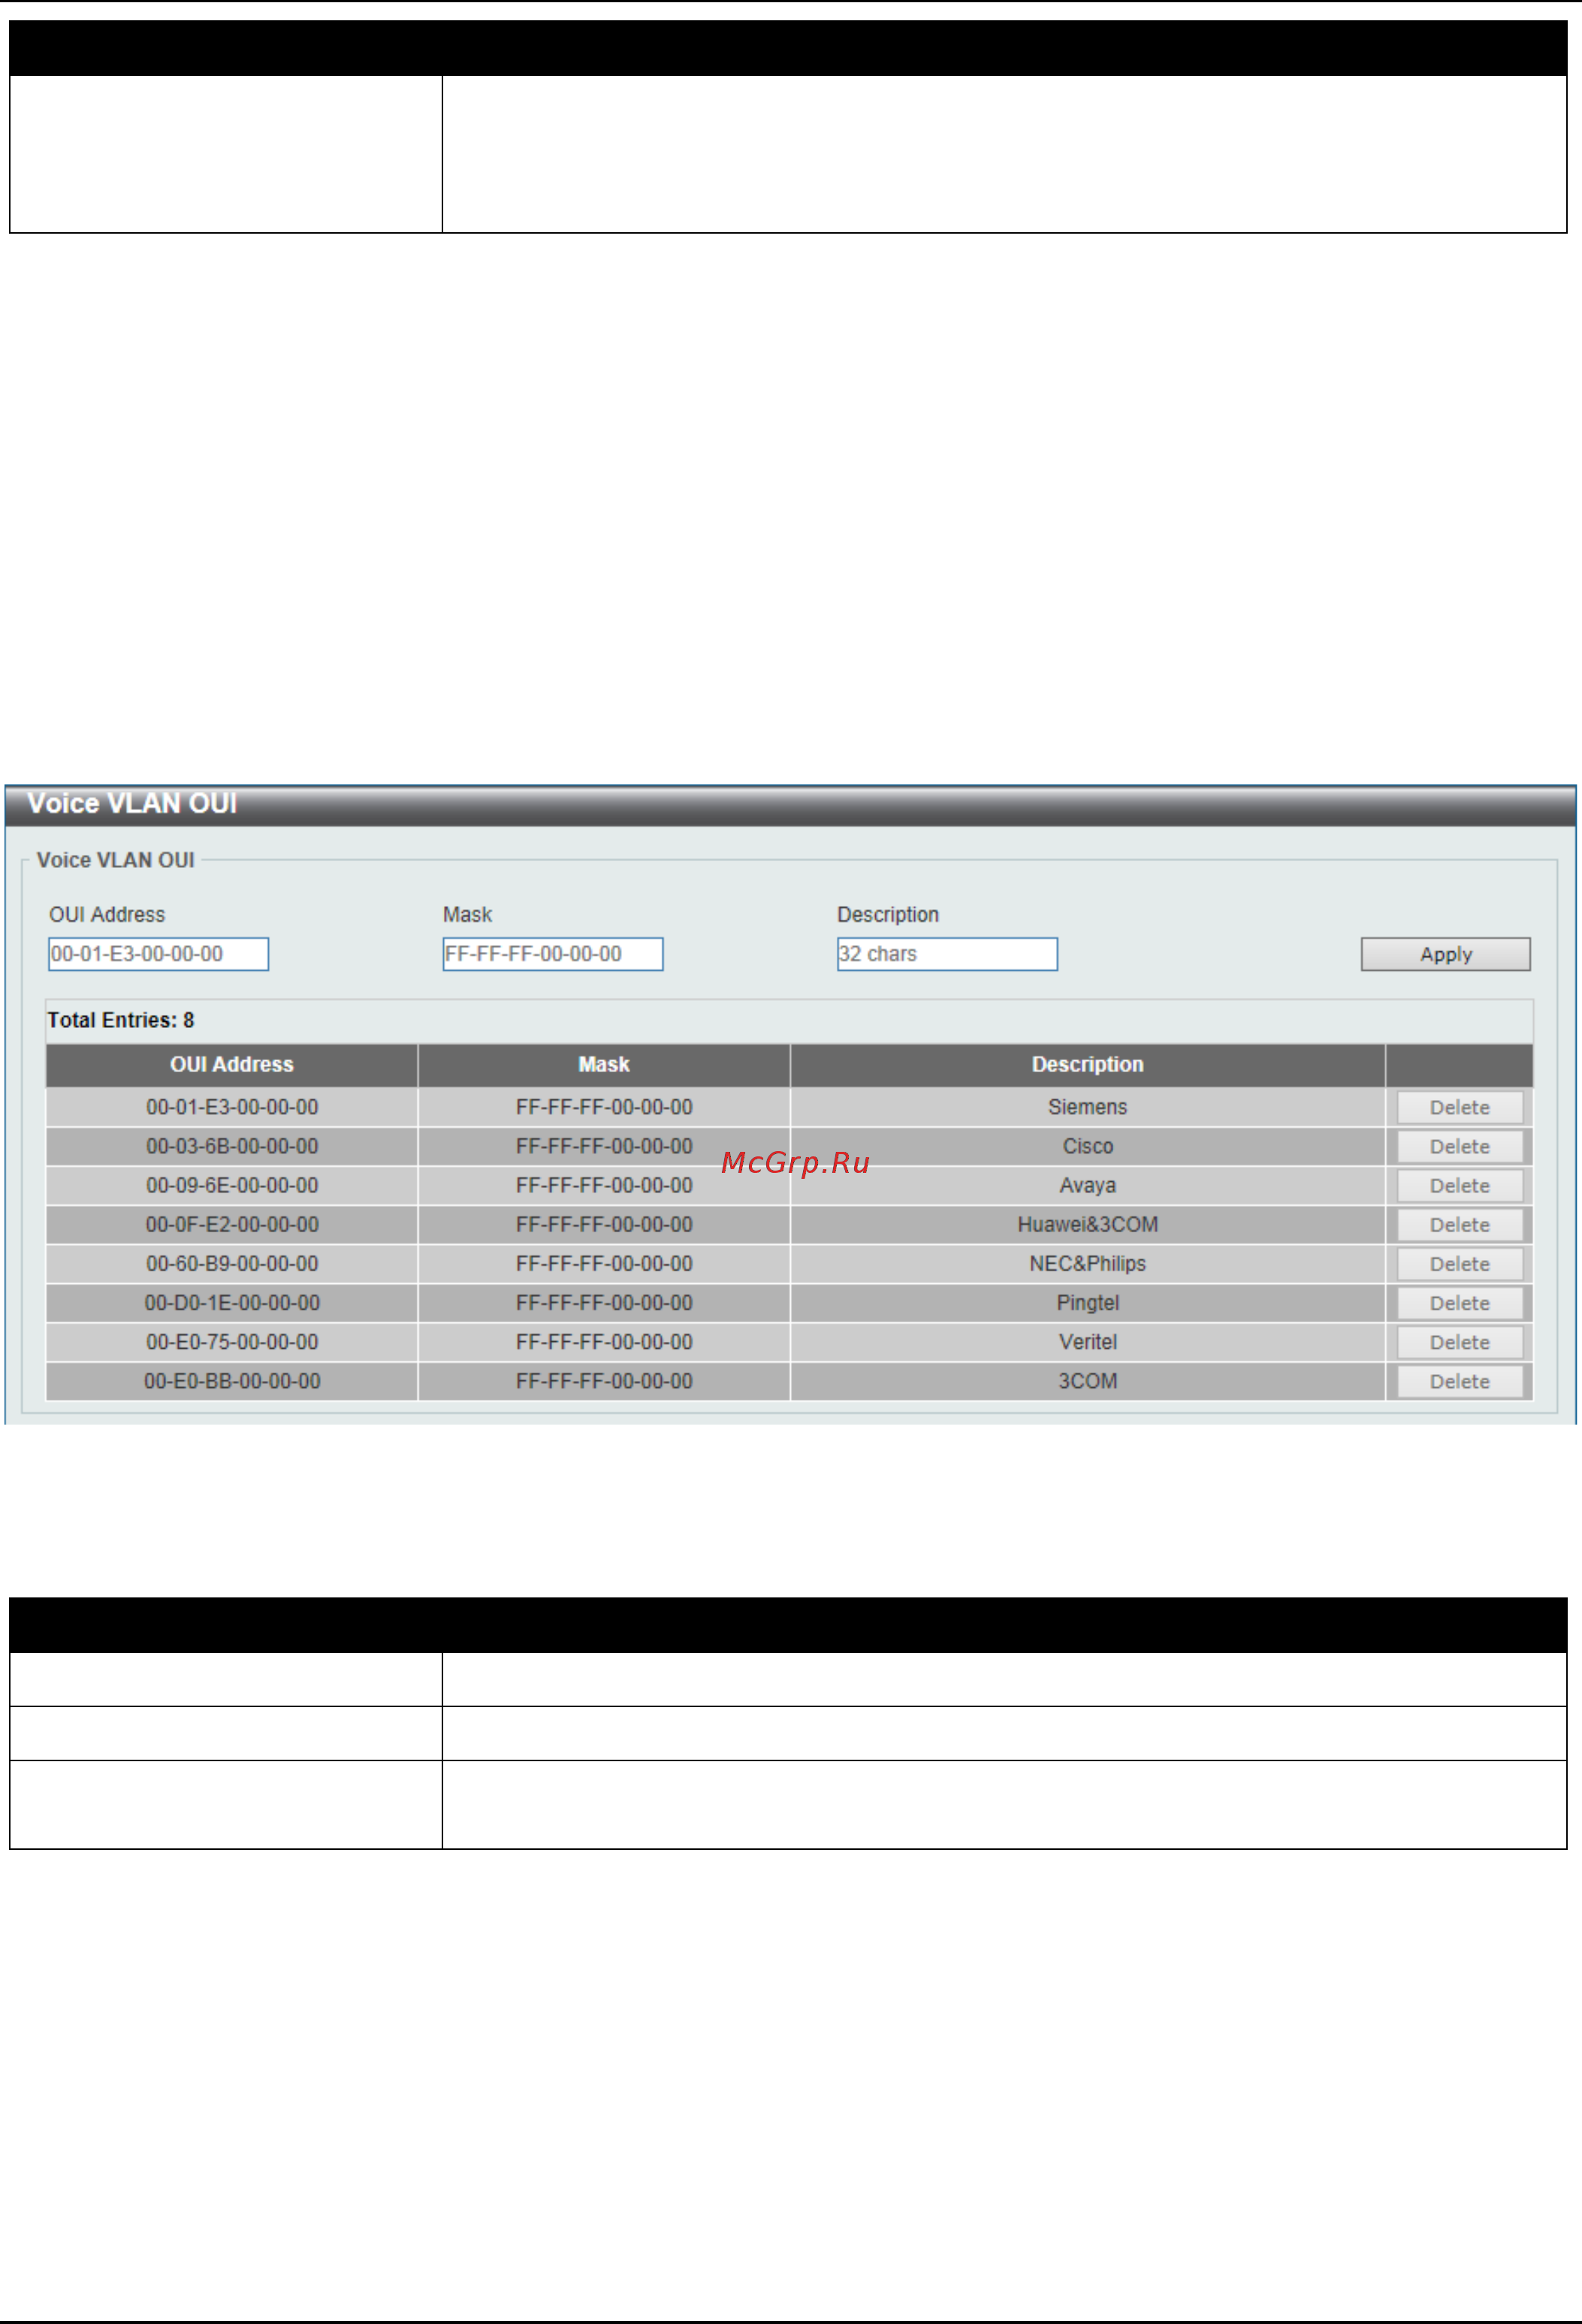The image size is (1582, 2324).
Task: Click the Veritel description cell
Action: tap(1088, 1341)
